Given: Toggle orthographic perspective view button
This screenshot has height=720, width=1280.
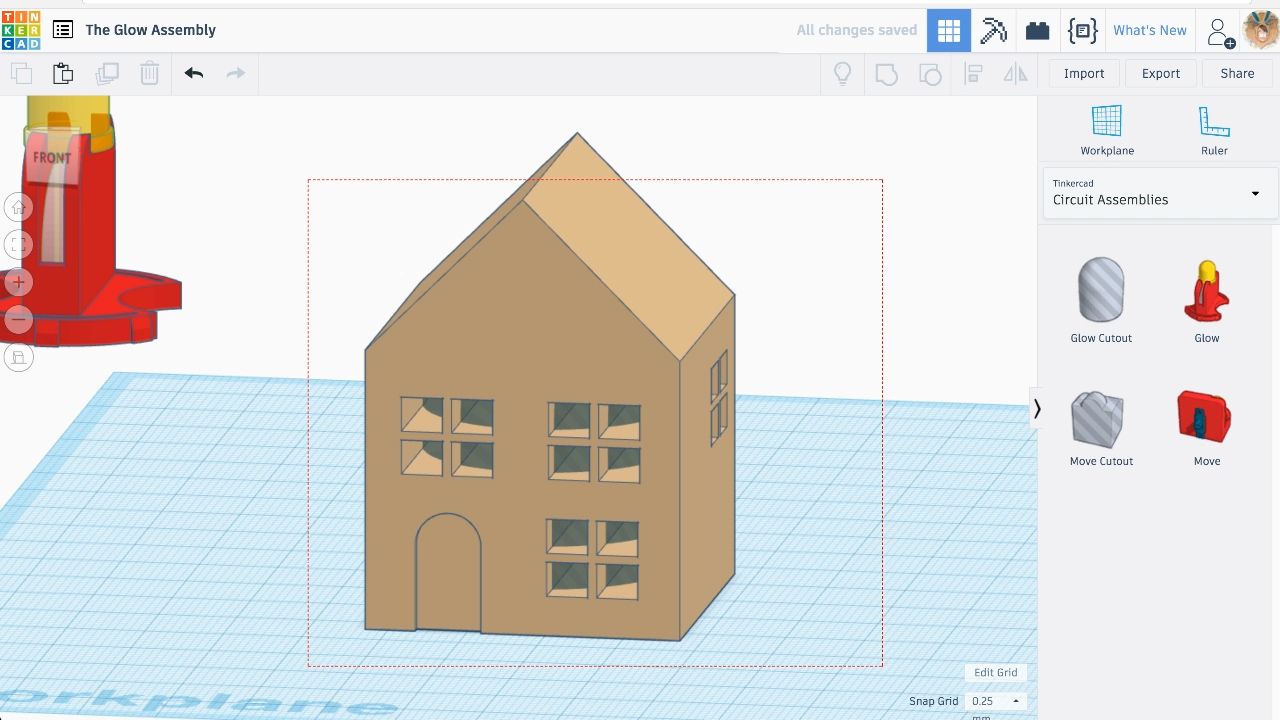Looking at the screenshot, I should coord(18,357).
